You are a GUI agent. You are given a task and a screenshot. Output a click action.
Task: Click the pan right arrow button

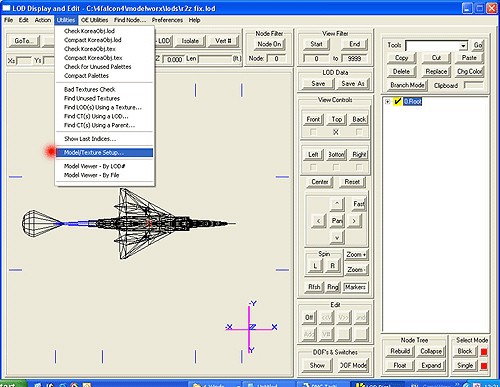354,221
